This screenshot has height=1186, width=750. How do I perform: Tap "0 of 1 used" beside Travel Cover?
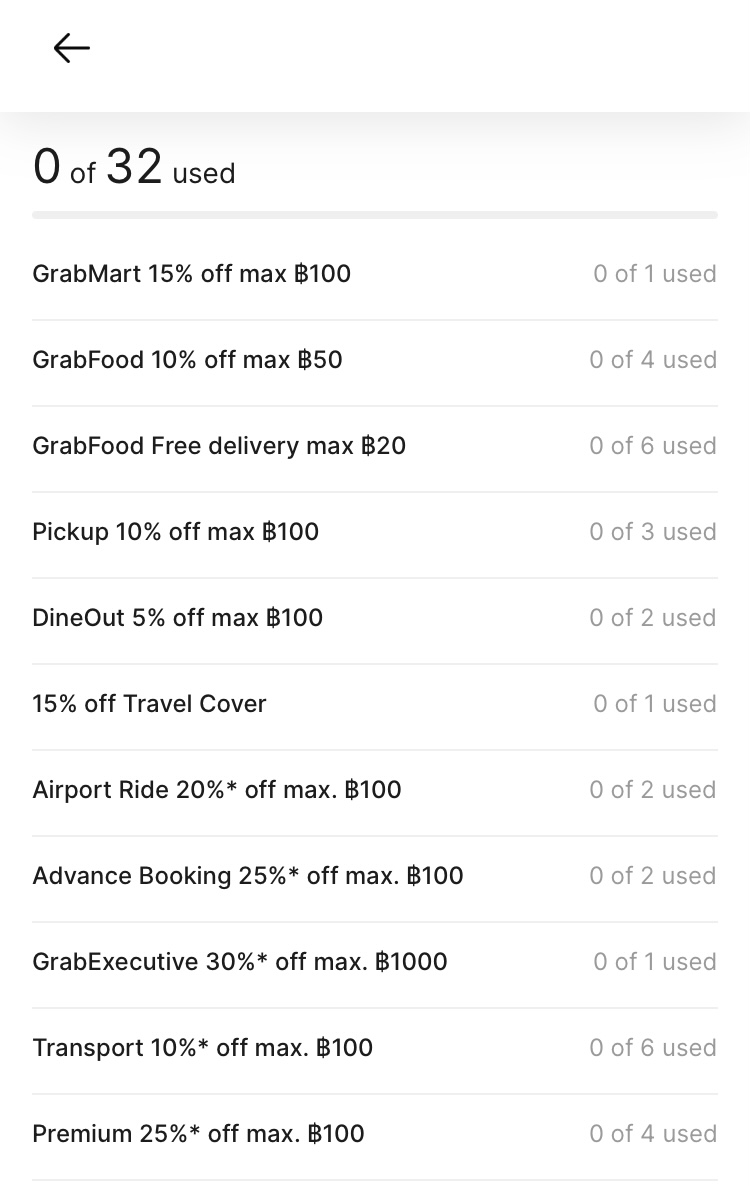(655, 704)
